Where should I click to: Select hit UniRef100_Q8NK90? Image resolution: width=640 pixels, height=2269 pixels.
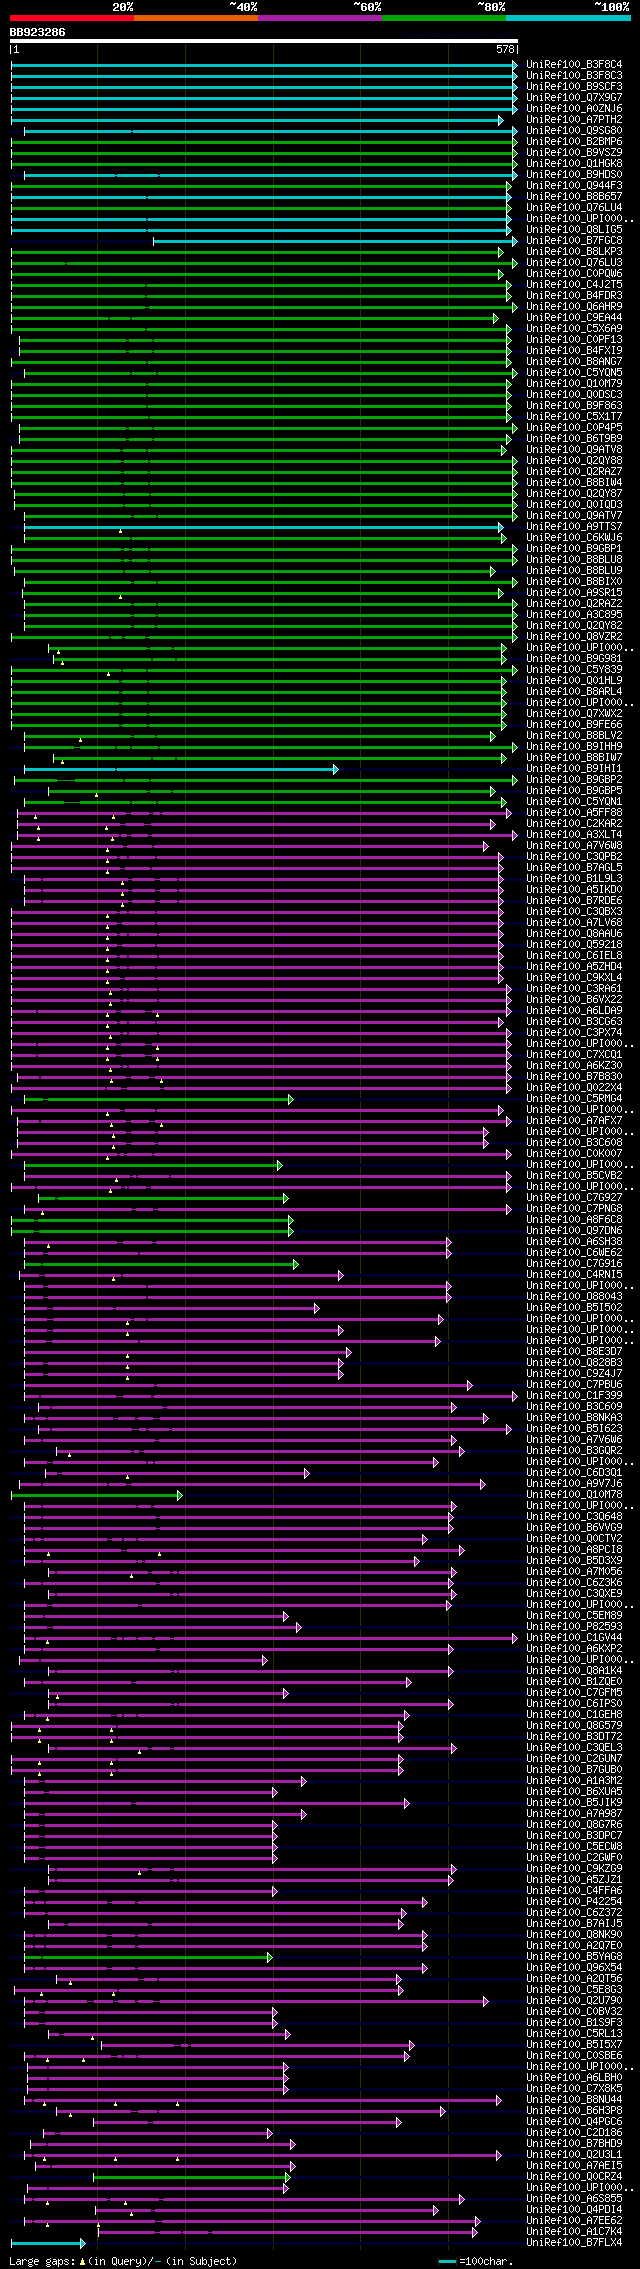pos(574,1934)
